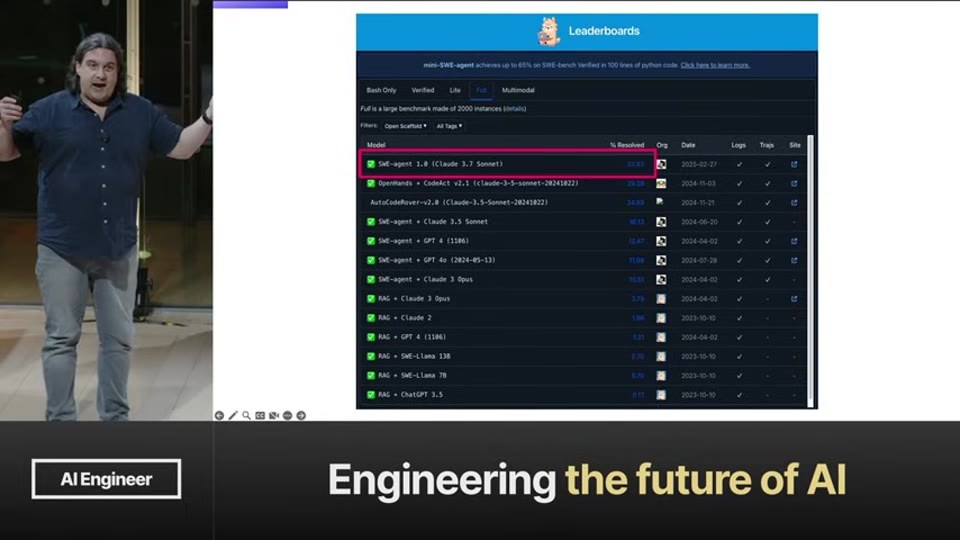Open site link for SWE-agent 1.0 row
Screen dimensions: 960x540
(x=794, y=164)
